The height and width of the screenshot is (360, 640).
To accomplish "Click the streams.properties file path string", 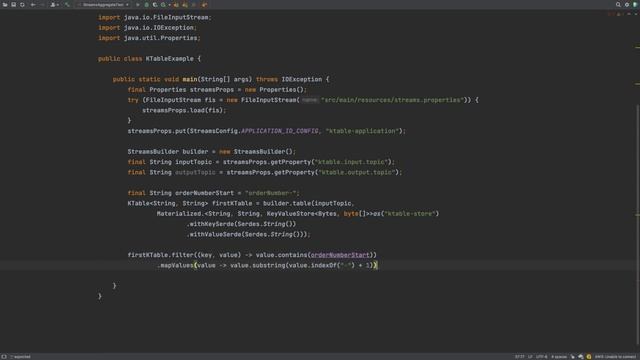I will tap(392, 100).
